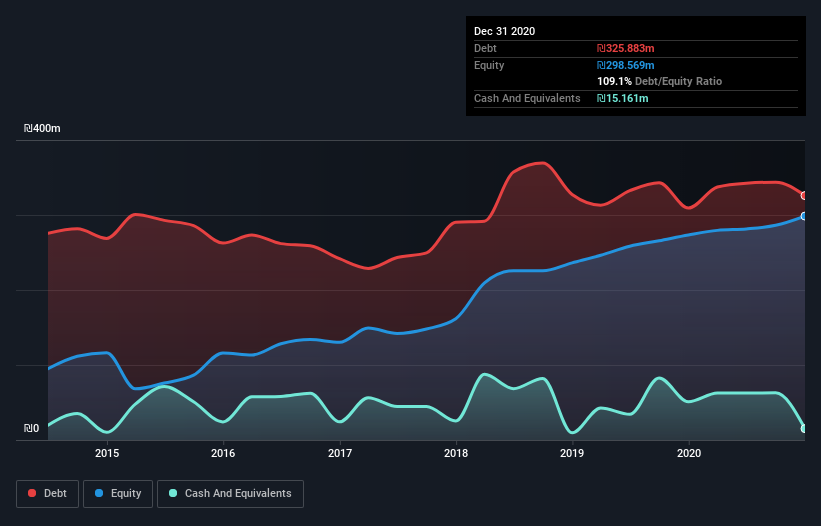Click the Debt label in tooltip

[x=485, y=48]
